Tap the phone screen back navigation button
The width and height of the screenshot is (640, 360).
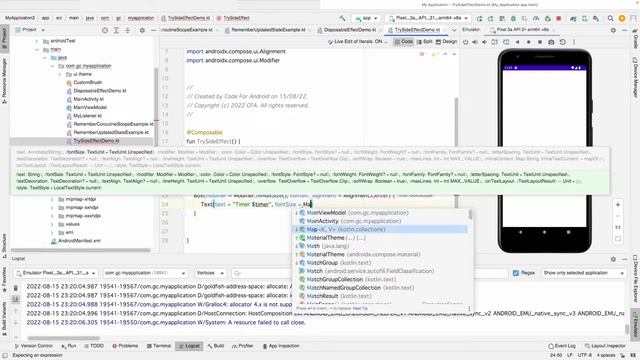[x=520, y=232]
